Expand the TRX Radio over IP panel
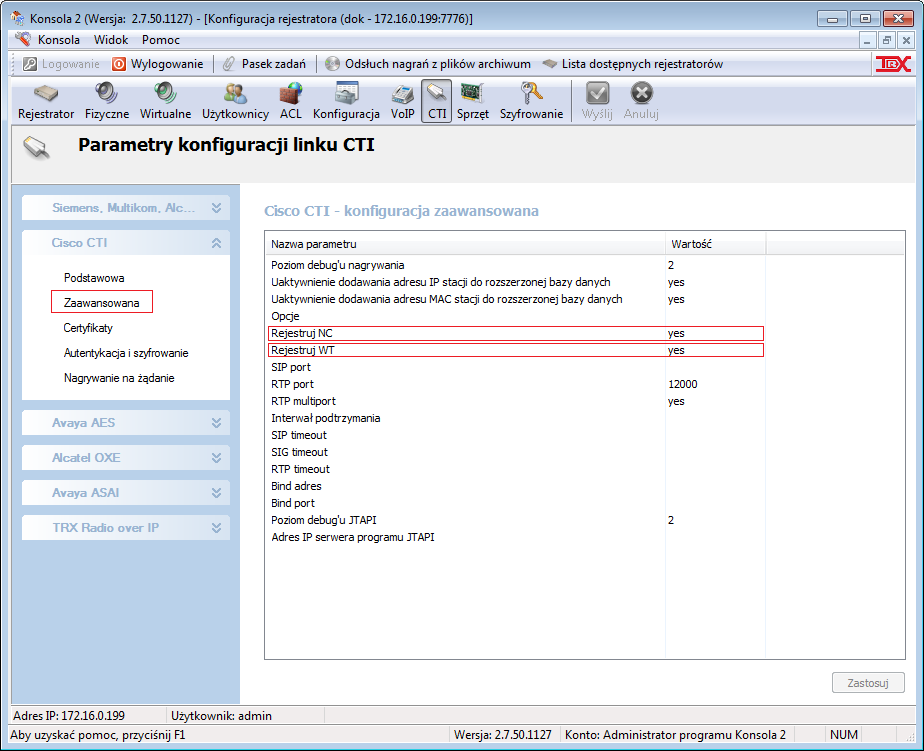Image resolution: width=924 pixels, height=751 pixels. (126, 528)
